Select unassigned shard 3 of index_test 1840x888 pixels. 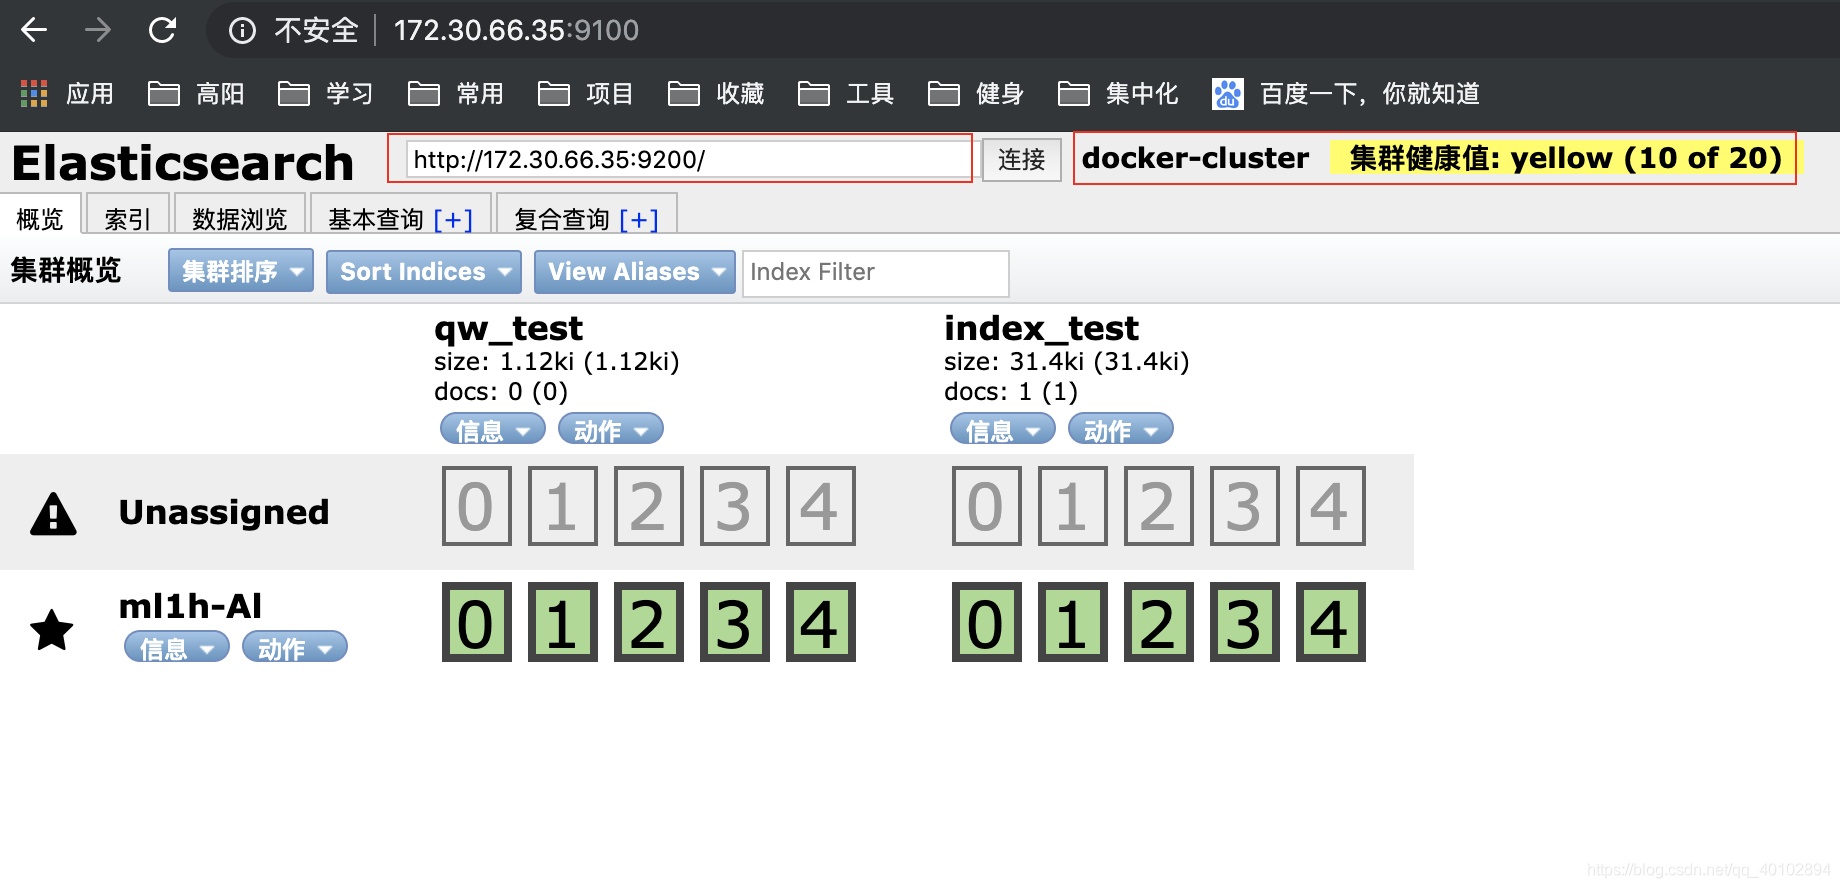(x=1245, y=506)
